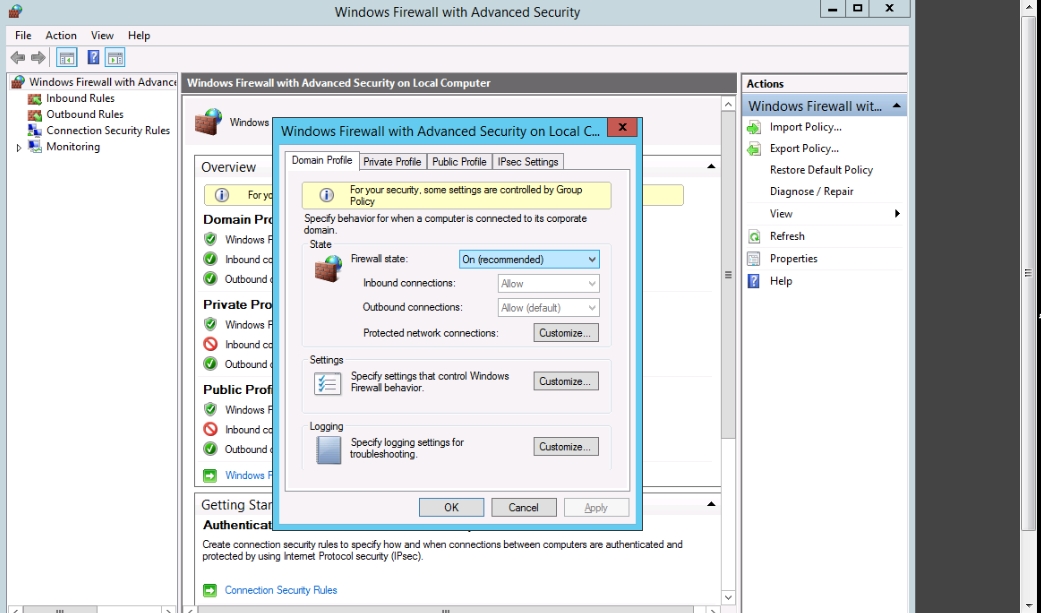Customize protected network connections
Screen dimensions: 1041x613
click(x=566, y=333)
